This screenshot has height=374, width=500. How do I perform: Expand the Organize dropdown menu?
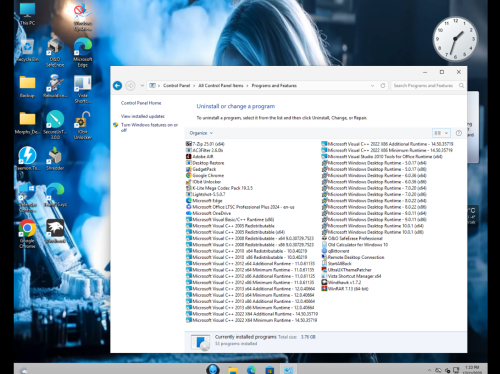201,133
